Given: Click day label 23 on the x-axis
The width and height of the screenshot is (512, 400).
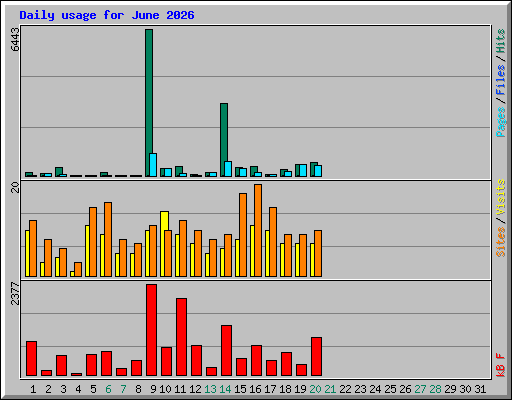Looking at the screenshot, I should click(360, 389).
